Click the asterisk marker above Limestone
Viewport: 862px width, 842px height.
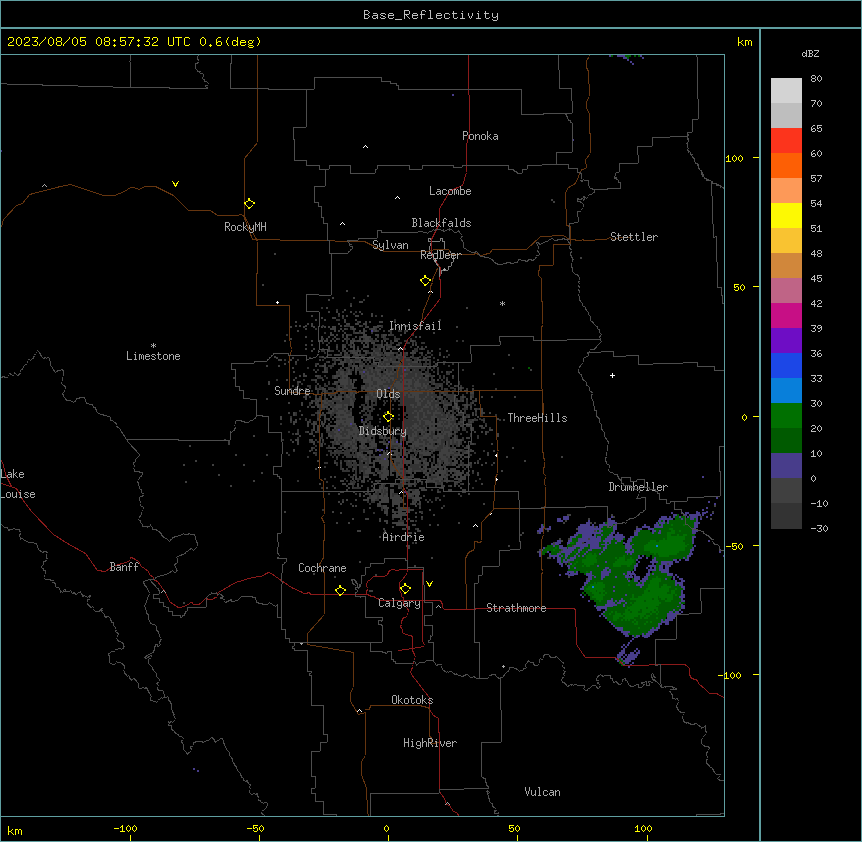pyautogui.click(x=153, y=346)
